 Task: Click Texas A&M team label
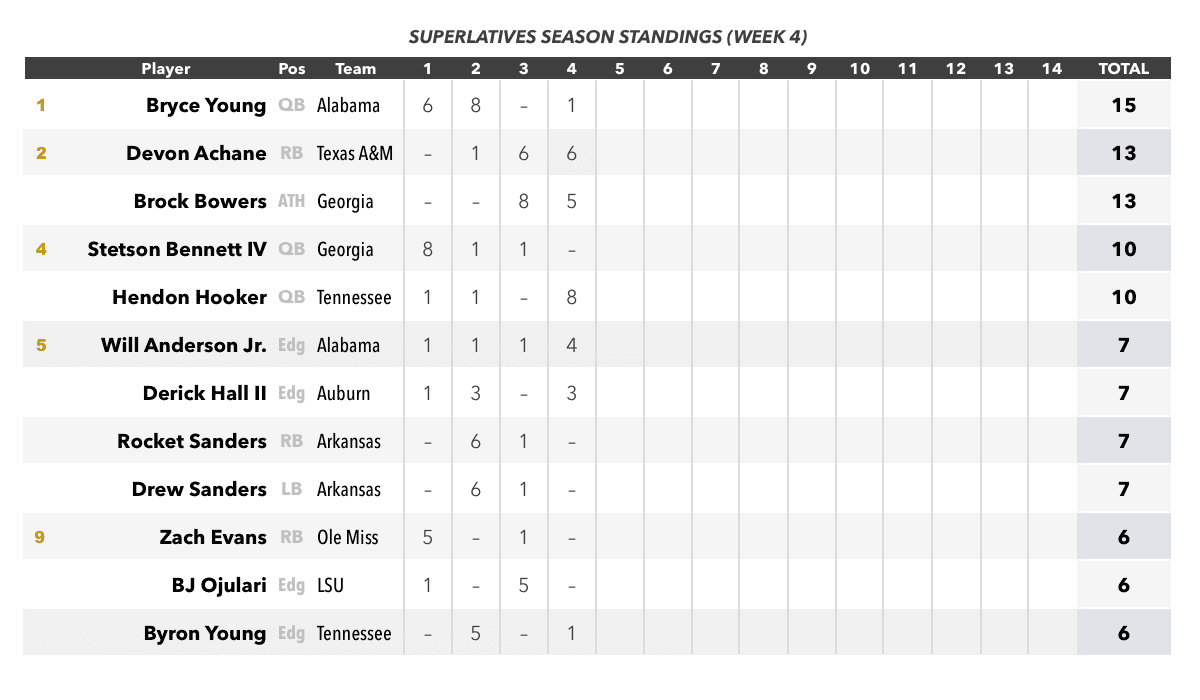355,153
